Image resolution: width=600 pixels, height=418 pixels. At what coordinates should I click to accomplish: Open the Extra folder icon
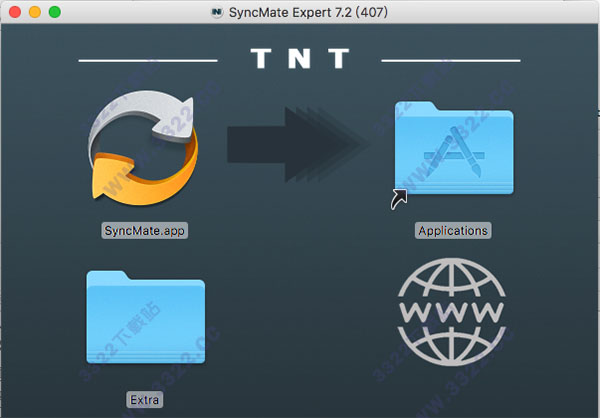pyautogui.click(x=145, y=317)
